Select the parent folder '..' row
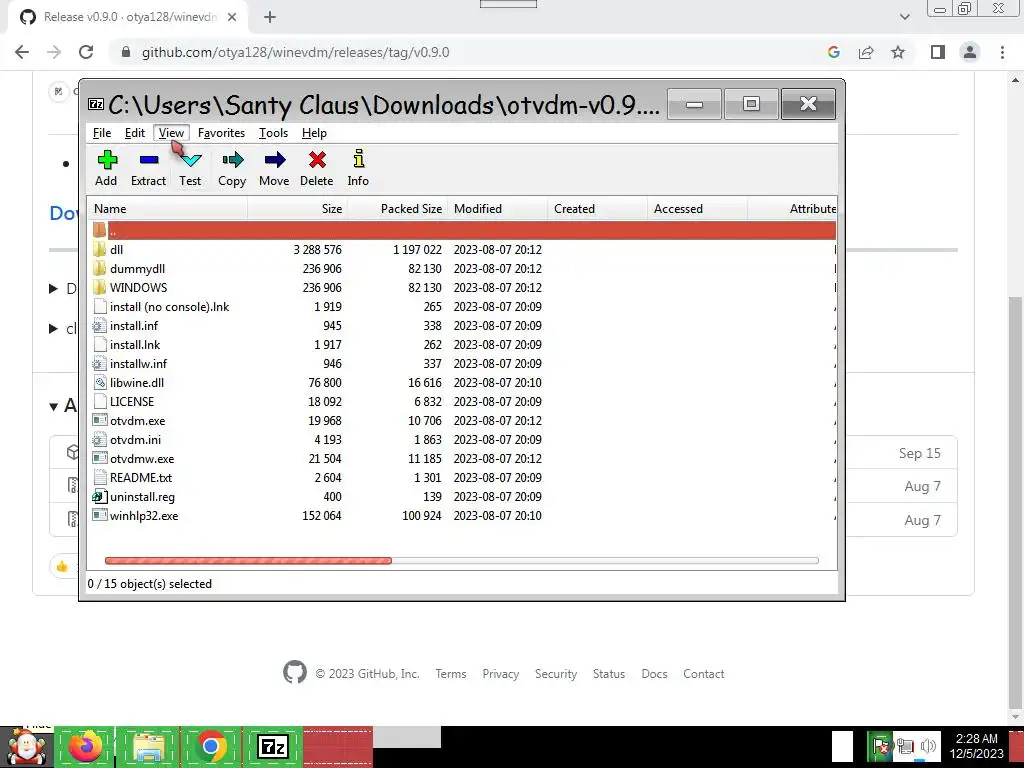 pyautogui.click(x=462, y=231)
